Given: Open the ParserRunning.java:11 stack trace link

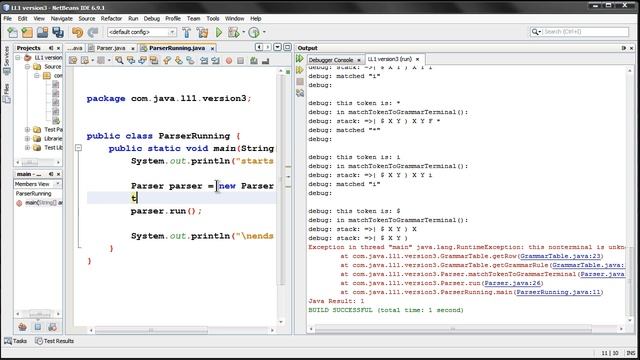Looking at the screenshot, I should point(558,292).
